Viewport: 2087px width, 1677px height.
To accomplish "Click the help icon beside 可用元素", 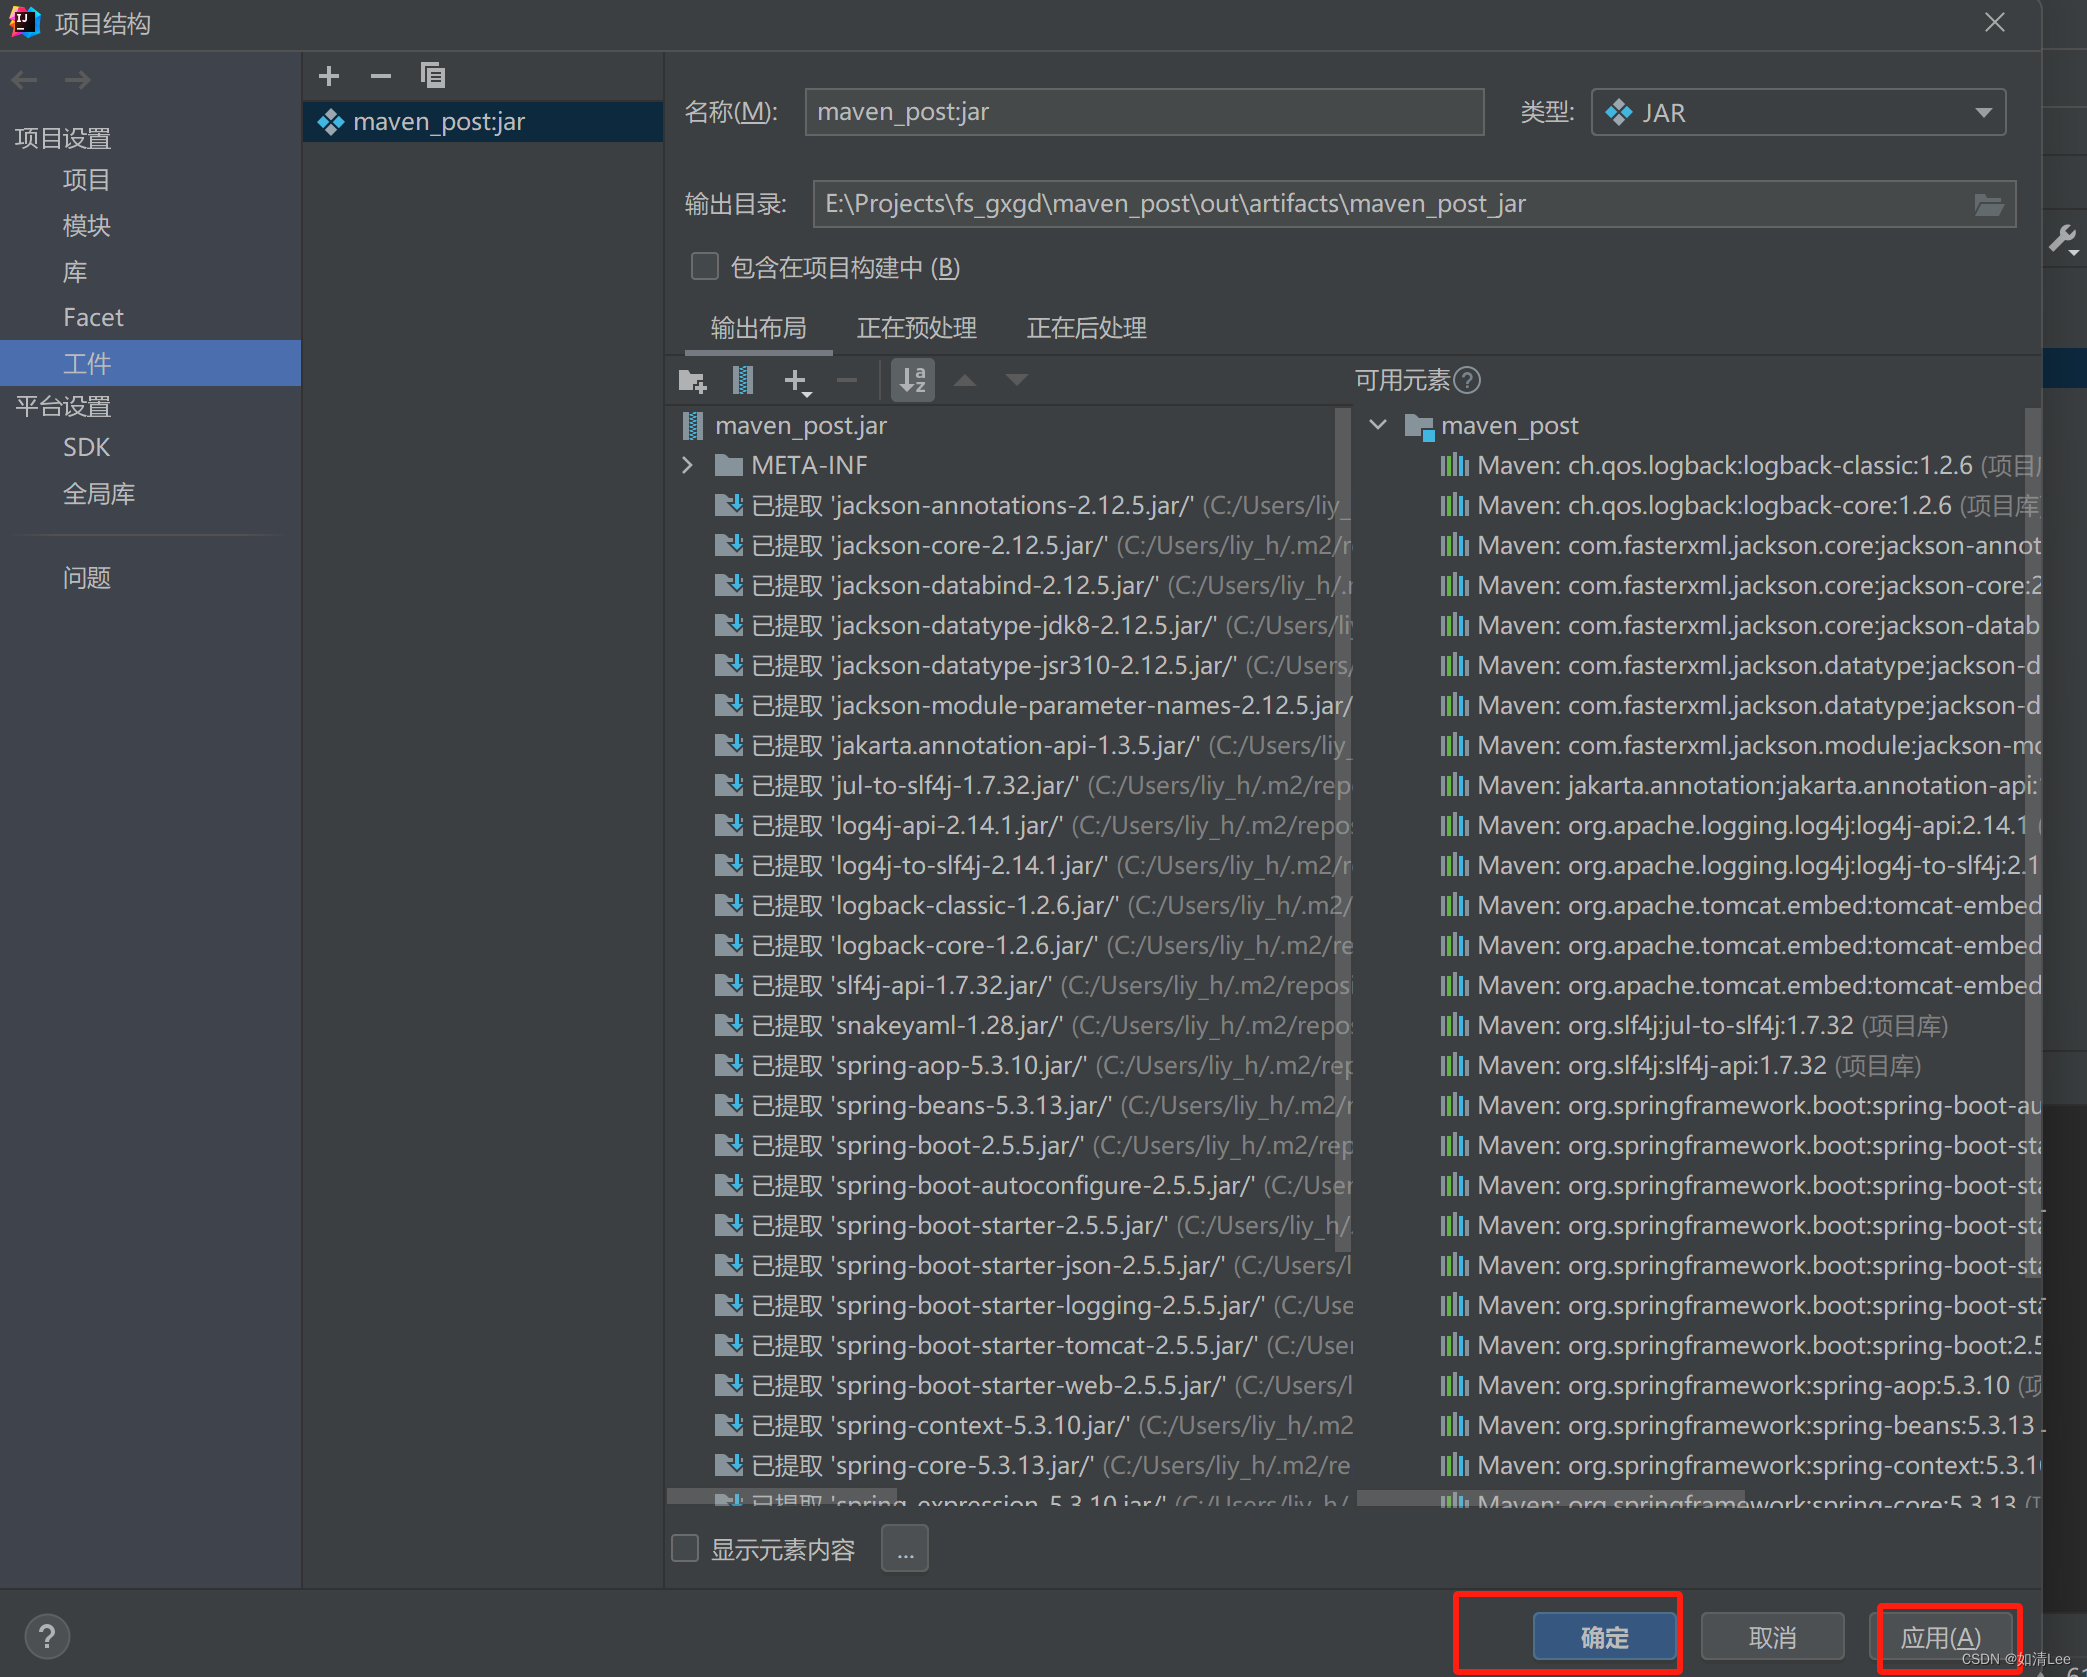I will point(1467,381).
